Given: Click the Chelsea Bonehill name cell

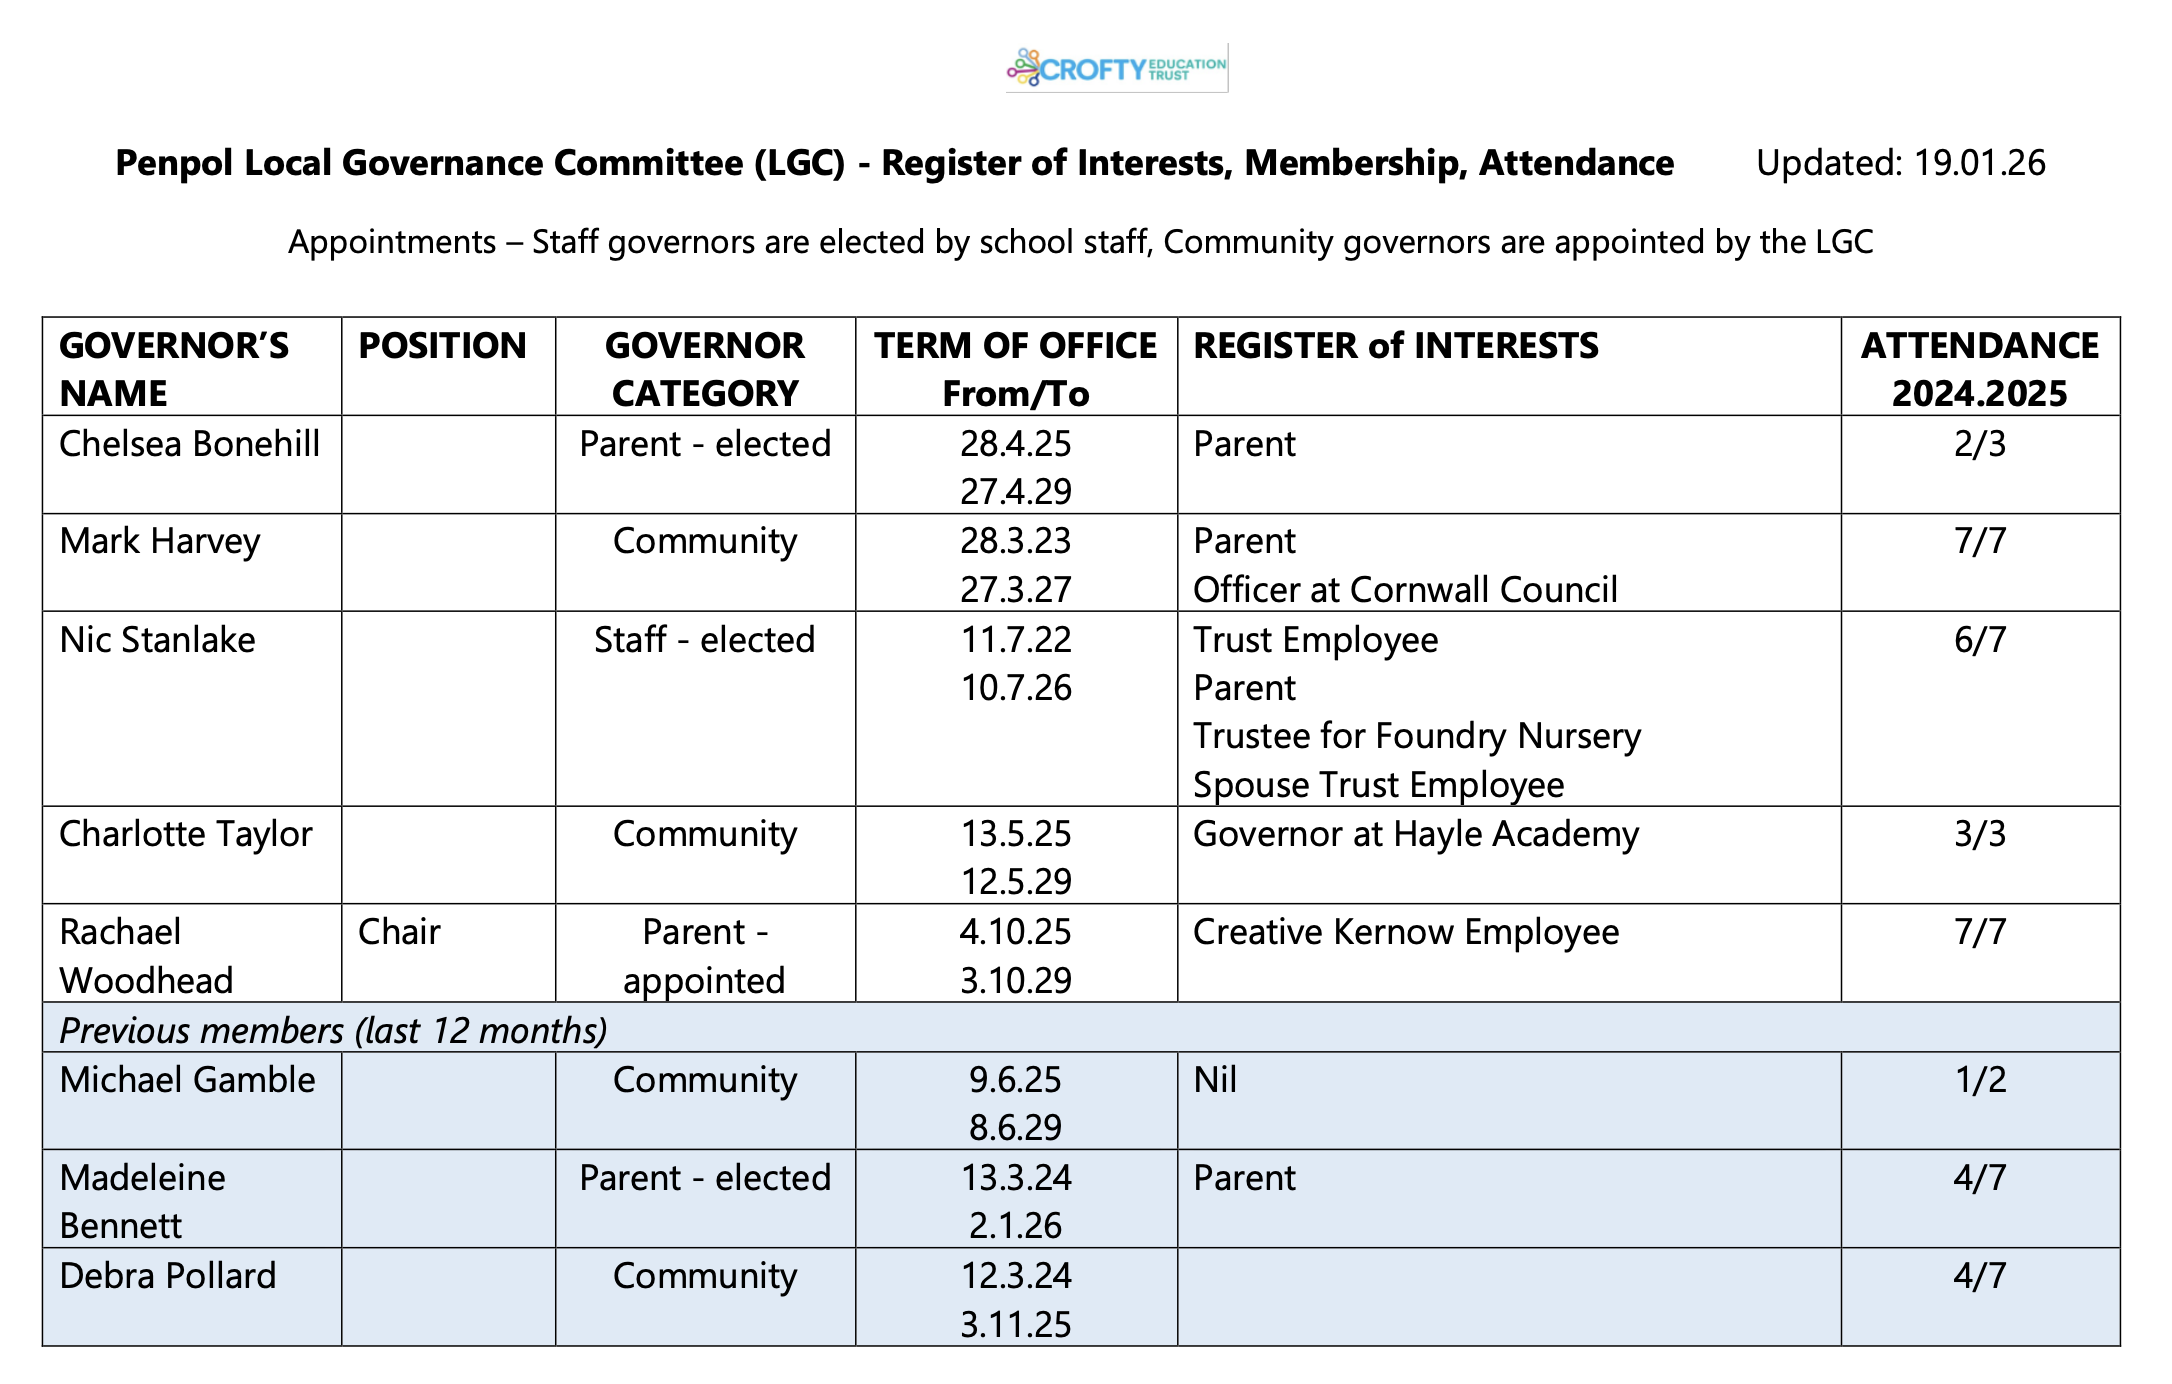Looking at the screenshot, I should pyautogui.click(x=190, y=444).
